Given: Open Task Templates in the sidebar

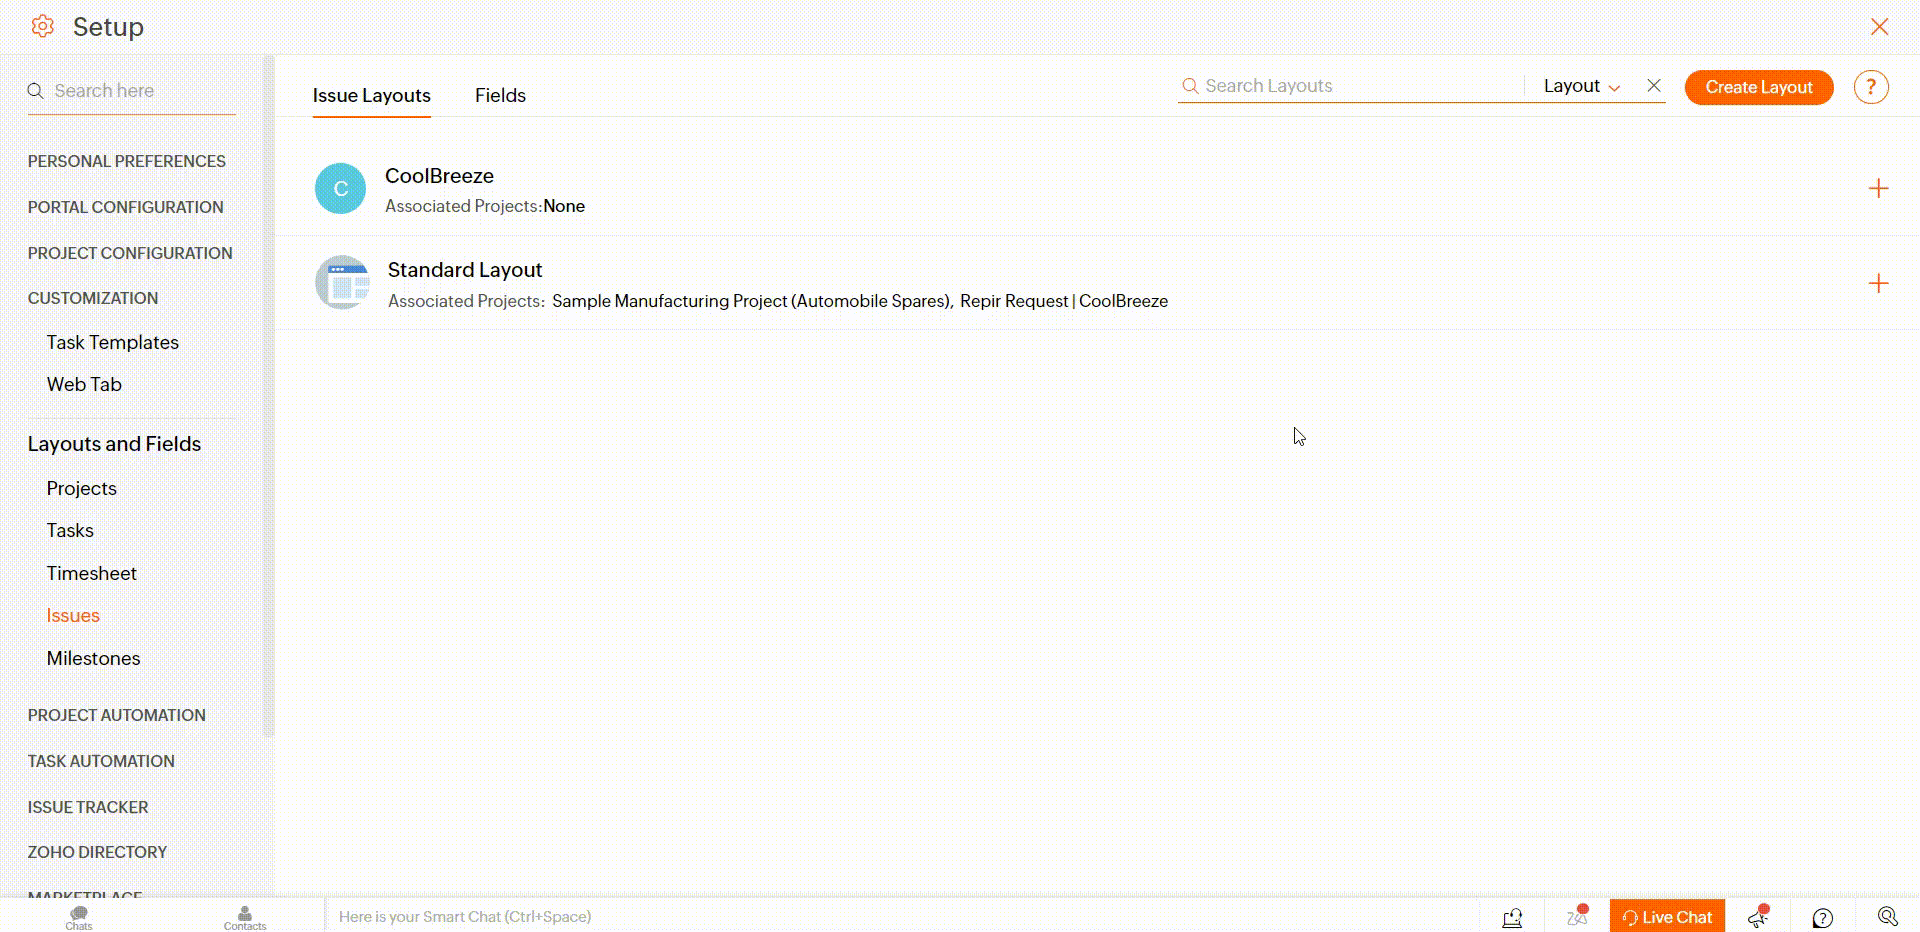Looking at the screenshot, I should coord(112,342).
